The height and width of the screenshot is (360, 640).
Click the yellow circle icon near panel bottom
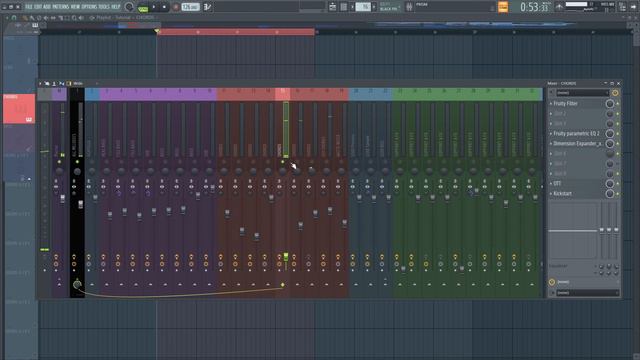552,282
